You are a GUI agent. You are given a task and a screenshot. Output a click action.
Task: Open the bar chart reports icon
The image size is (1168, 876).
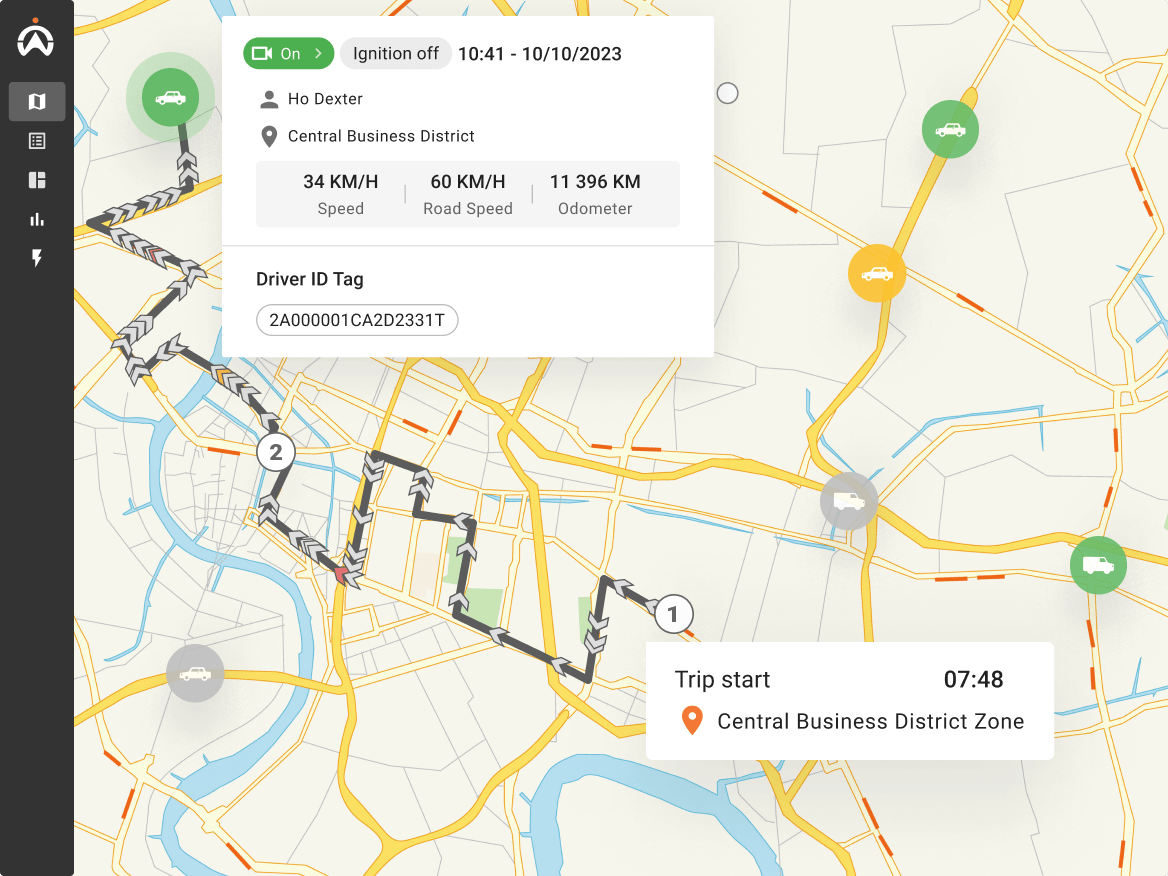pos(37,219)
